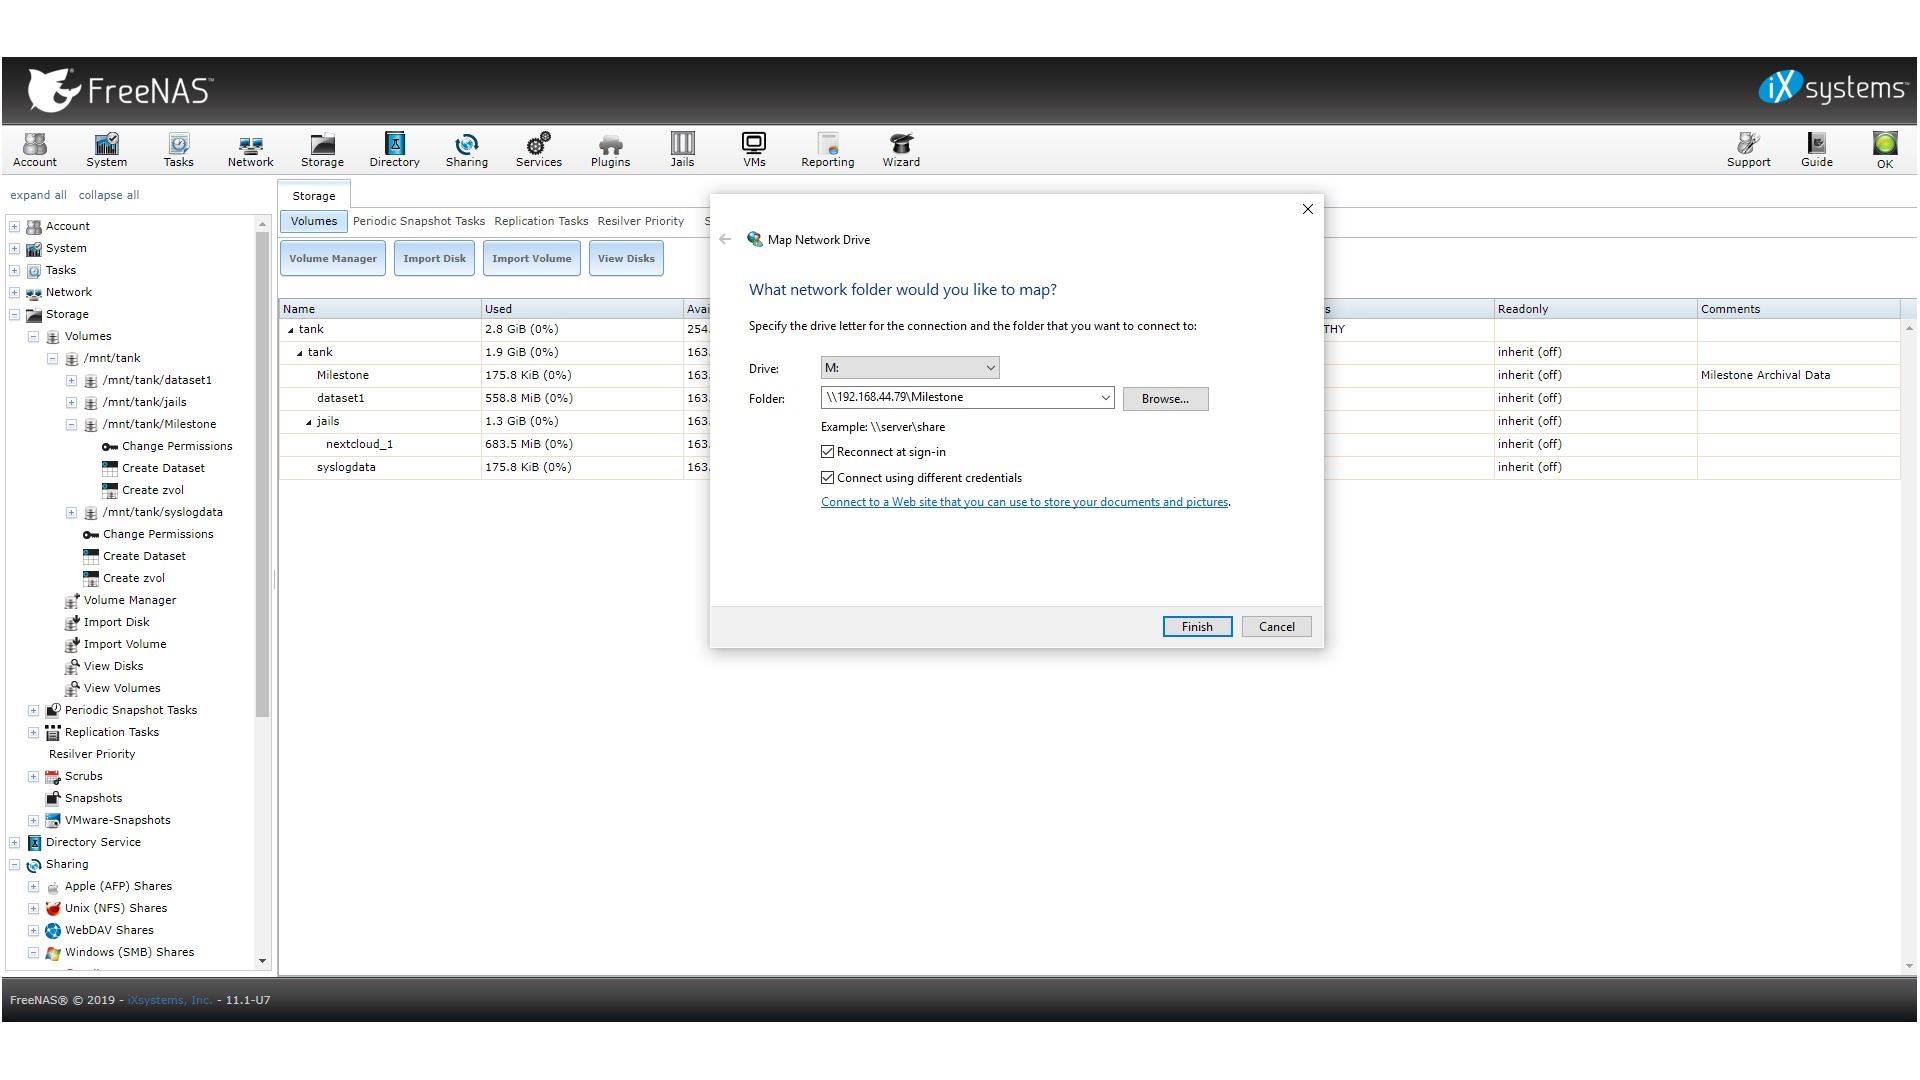The height and width of the screenshot is (1080, 1920).
Task: Launch the Wizard toolbar icon
Action: [x=901, y=150]
